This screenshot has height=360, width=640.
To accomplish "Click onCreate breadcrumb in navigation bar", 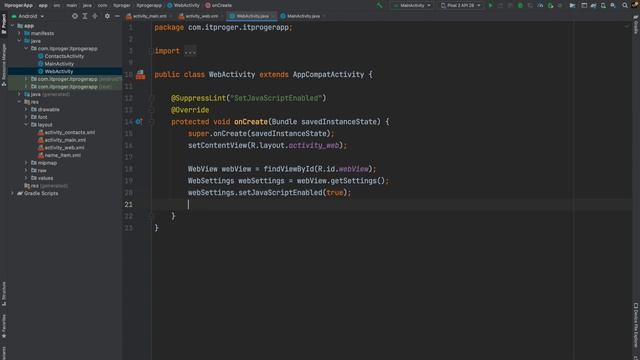I will tap(218, 5).
